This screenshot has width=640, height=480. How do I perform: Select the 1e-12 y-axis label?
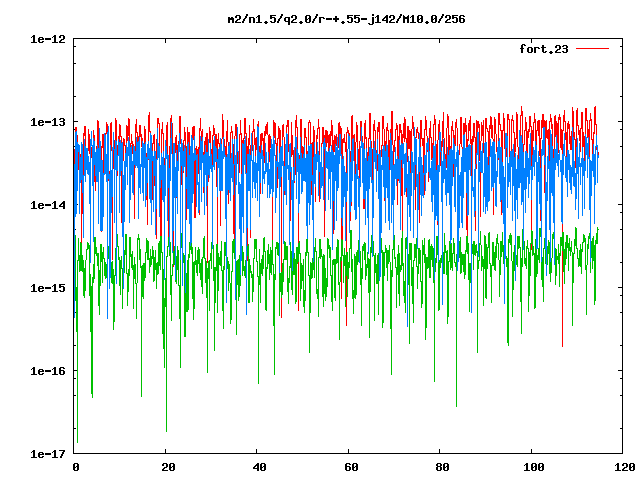click(48, 39)
